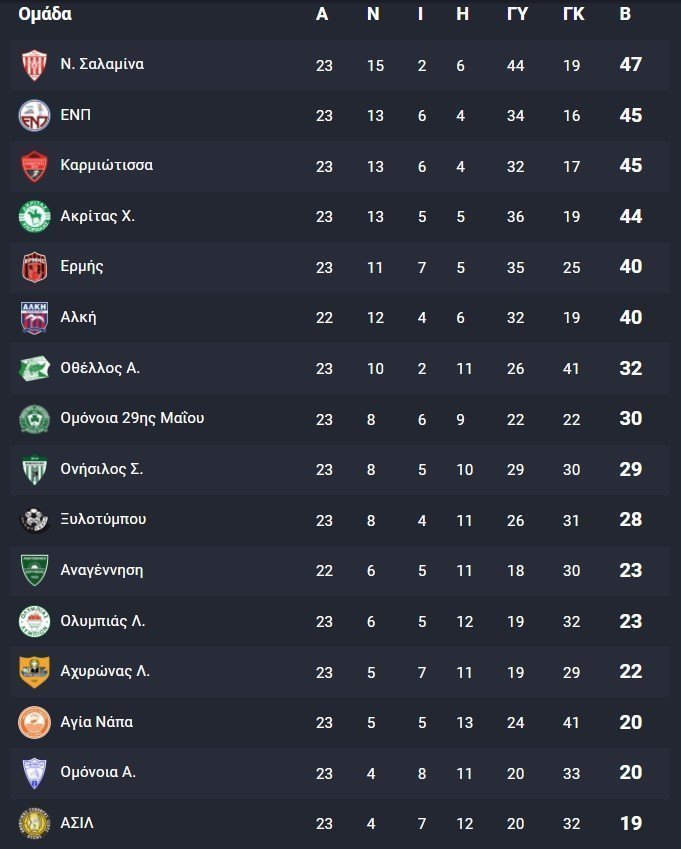The width and height of the screenshot is (681, 849).
Task: Click the Αλκή team logo
Action: coord(34,318)
